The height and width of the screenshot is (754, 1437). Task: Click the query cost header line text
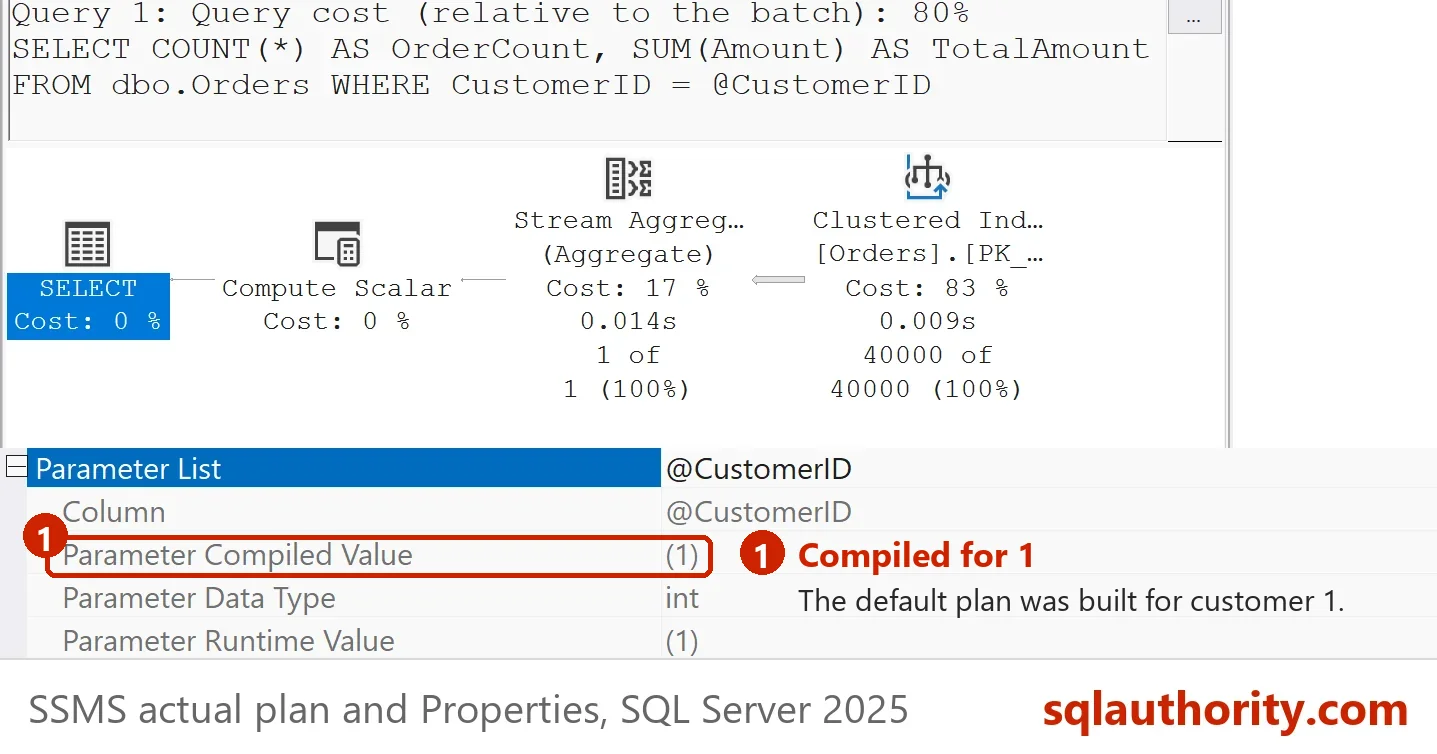point(491,14)
